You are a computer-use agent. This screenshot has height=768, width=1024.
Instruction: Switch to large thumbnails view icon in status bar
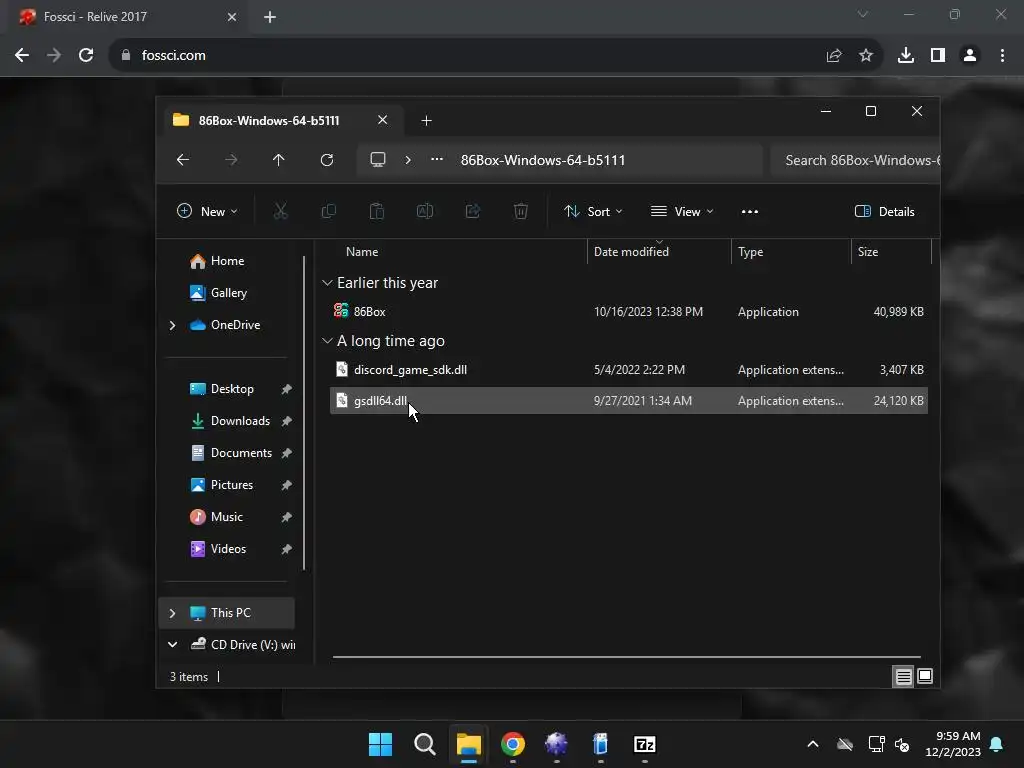pos(925,677)
